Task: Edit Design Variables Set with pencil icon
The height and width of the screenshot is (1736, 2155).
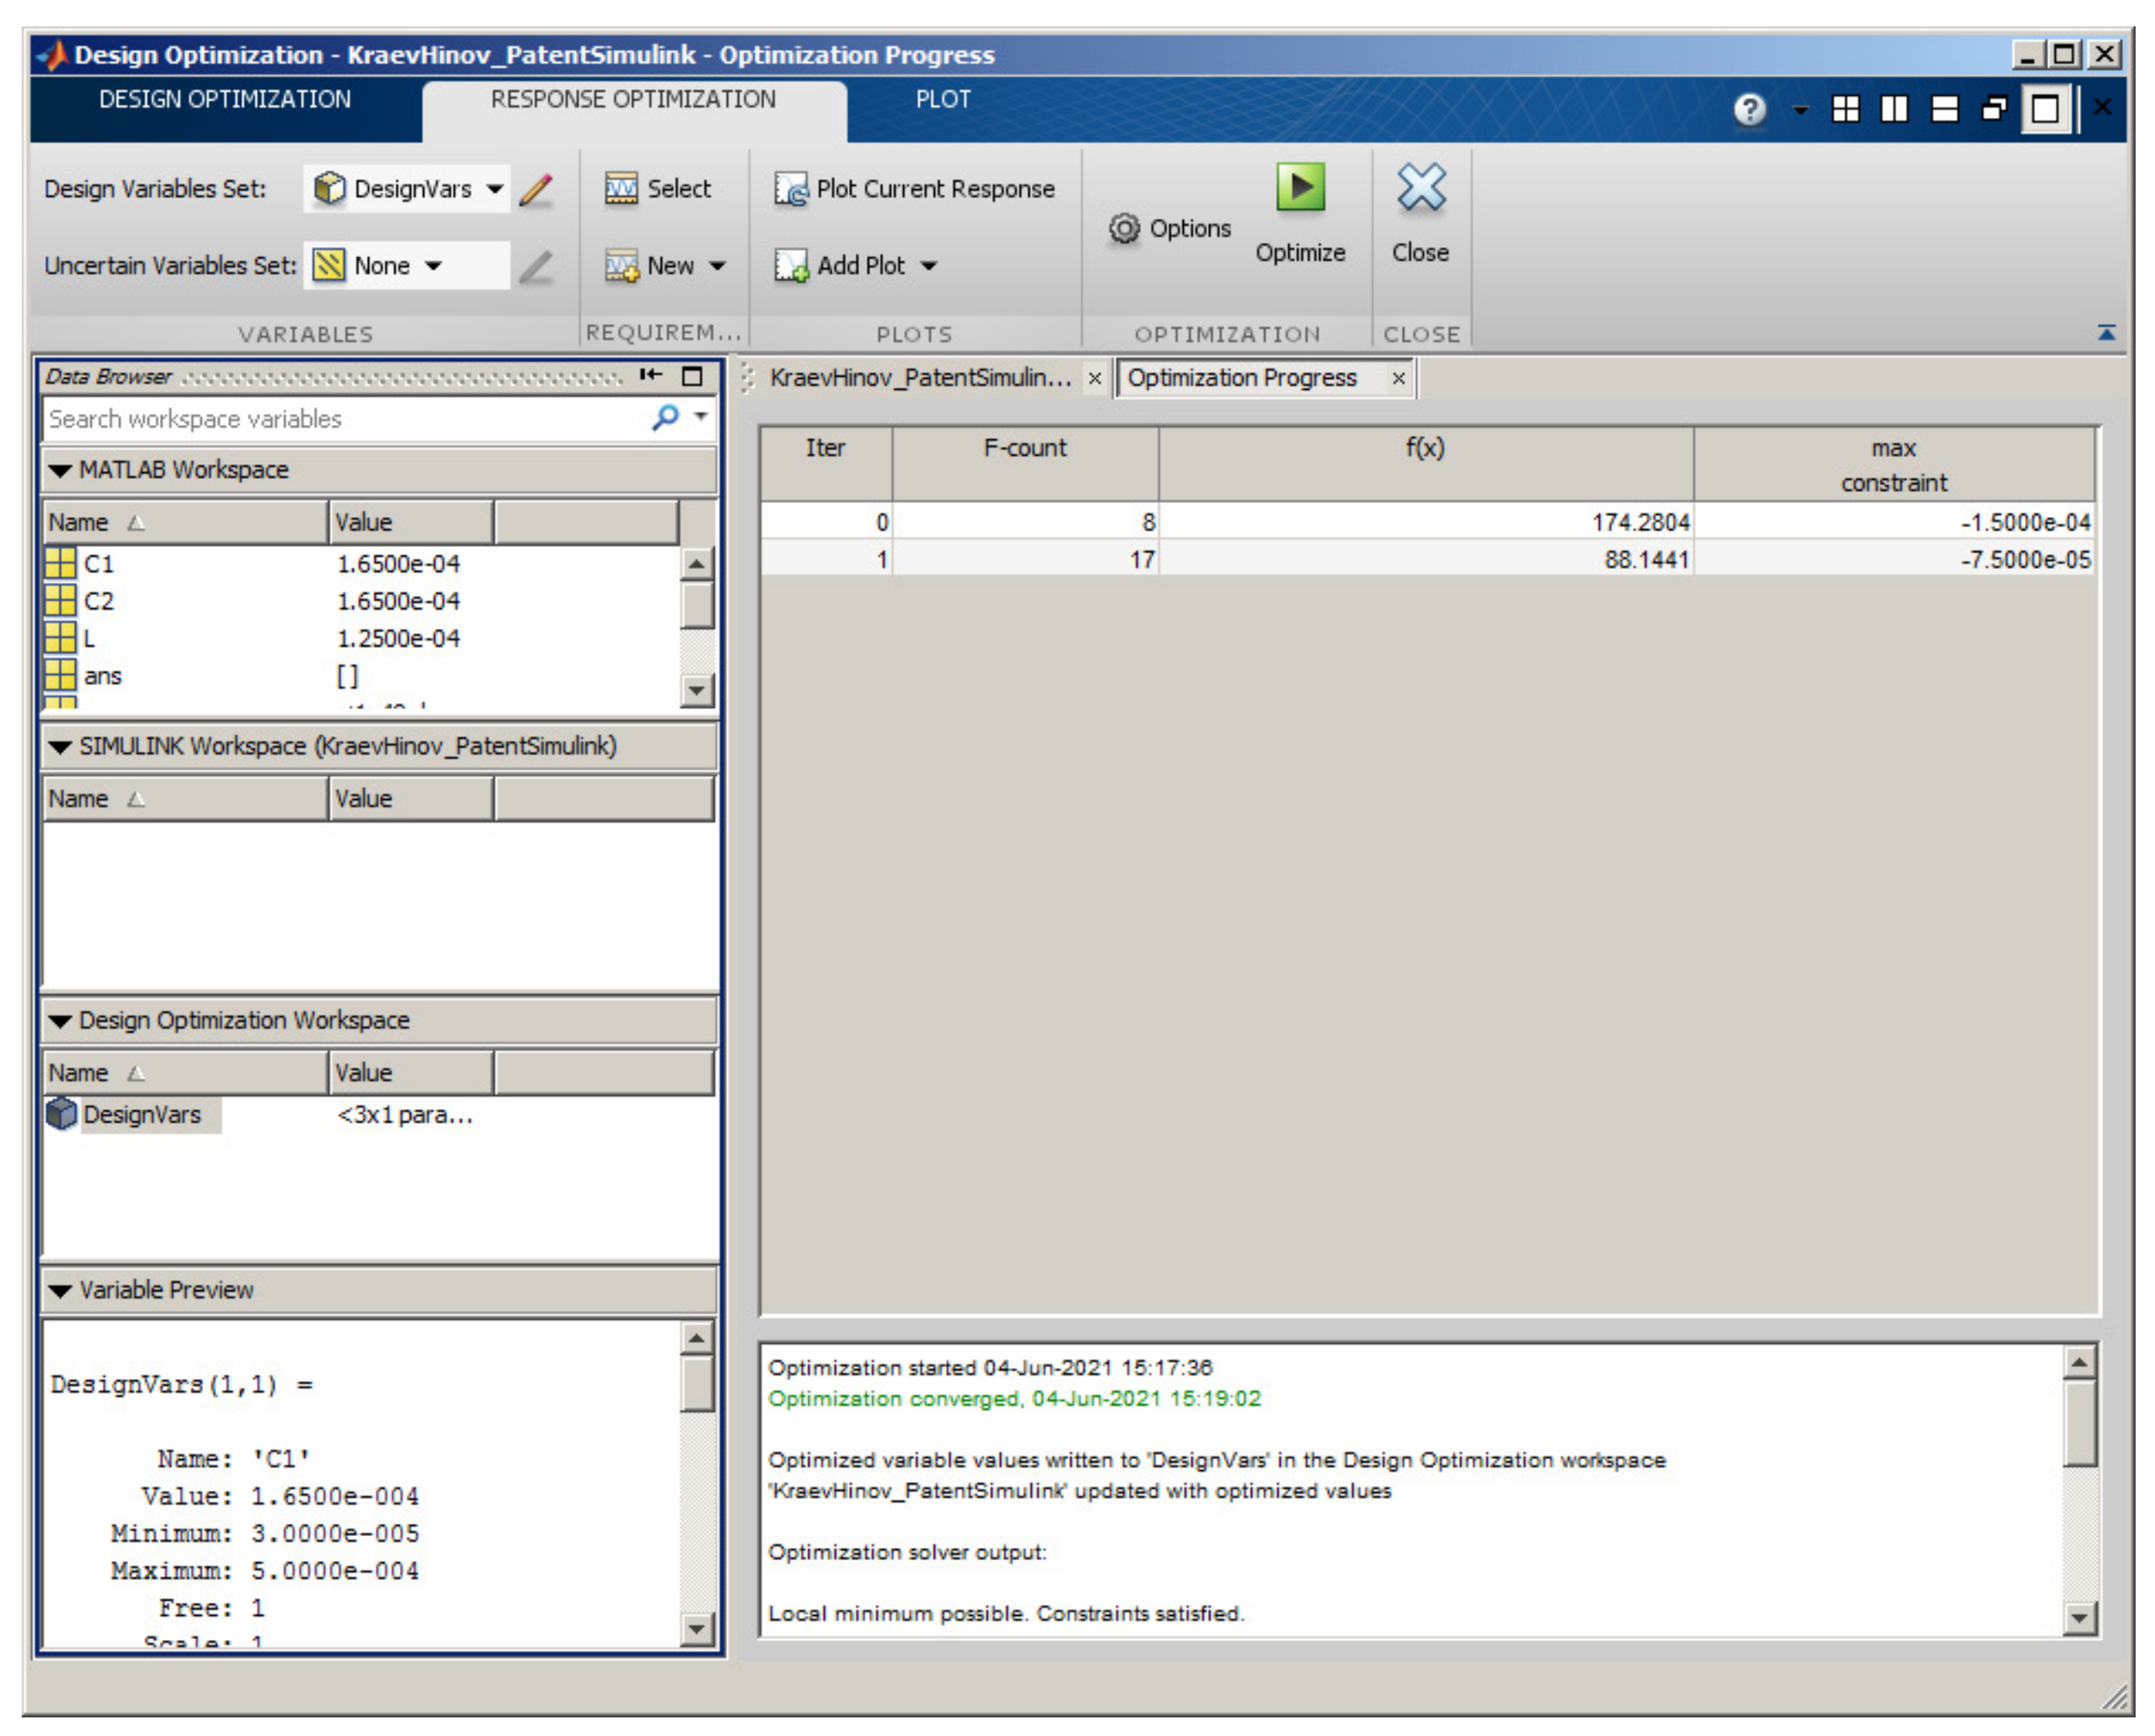Action: point(536,189)
